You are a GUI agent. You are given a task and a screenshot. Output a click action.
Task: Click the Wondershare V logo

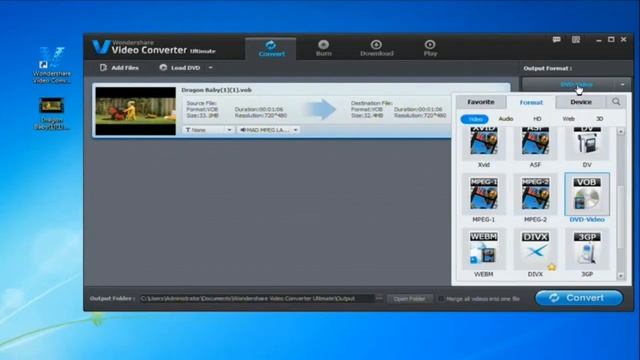pos(101,47)
